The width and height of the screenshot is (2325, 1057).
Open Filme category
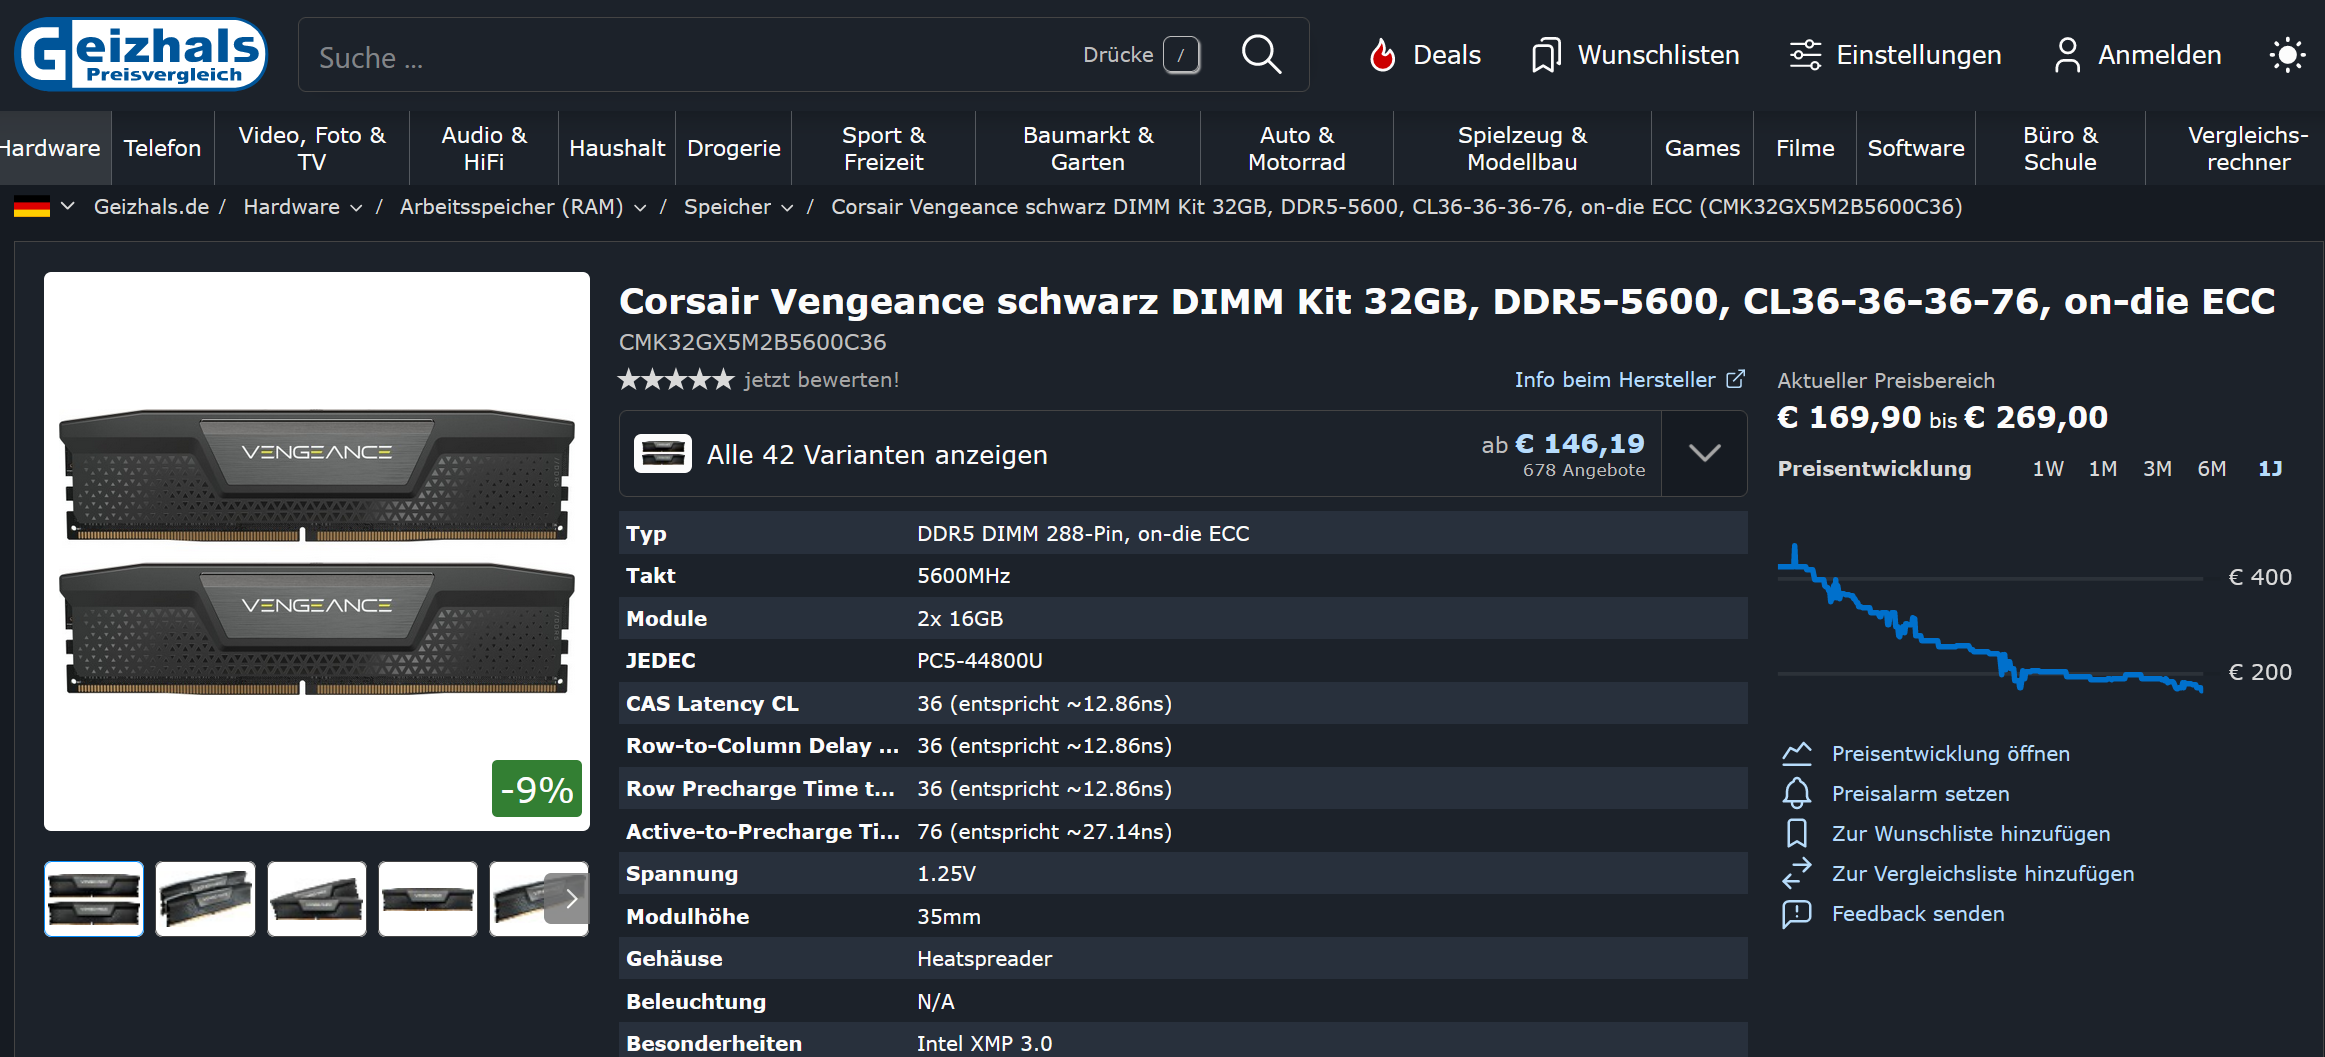coord(1805,148)
